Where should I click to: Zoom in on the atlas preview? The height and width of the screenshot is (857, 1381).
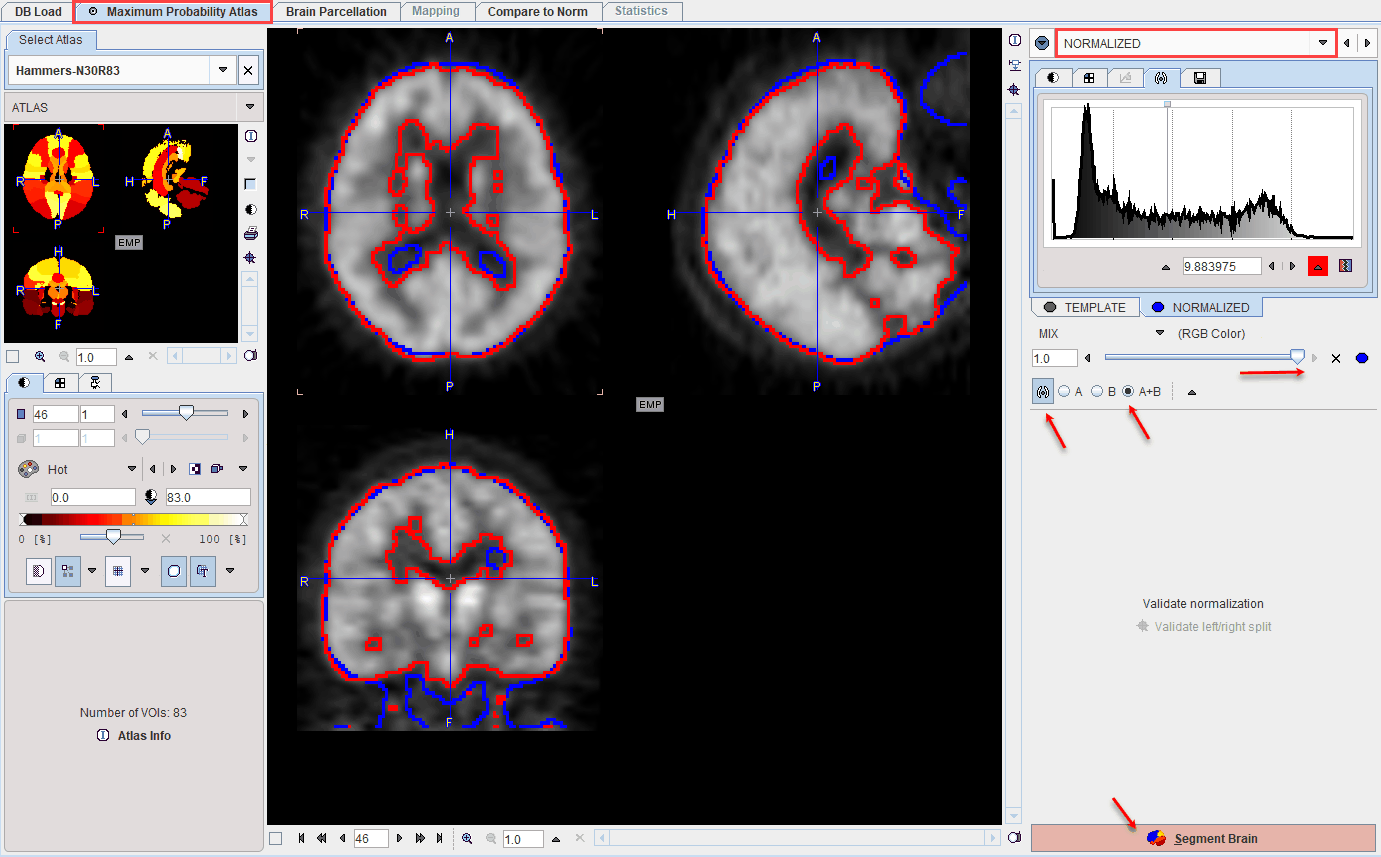pos(40,356)
